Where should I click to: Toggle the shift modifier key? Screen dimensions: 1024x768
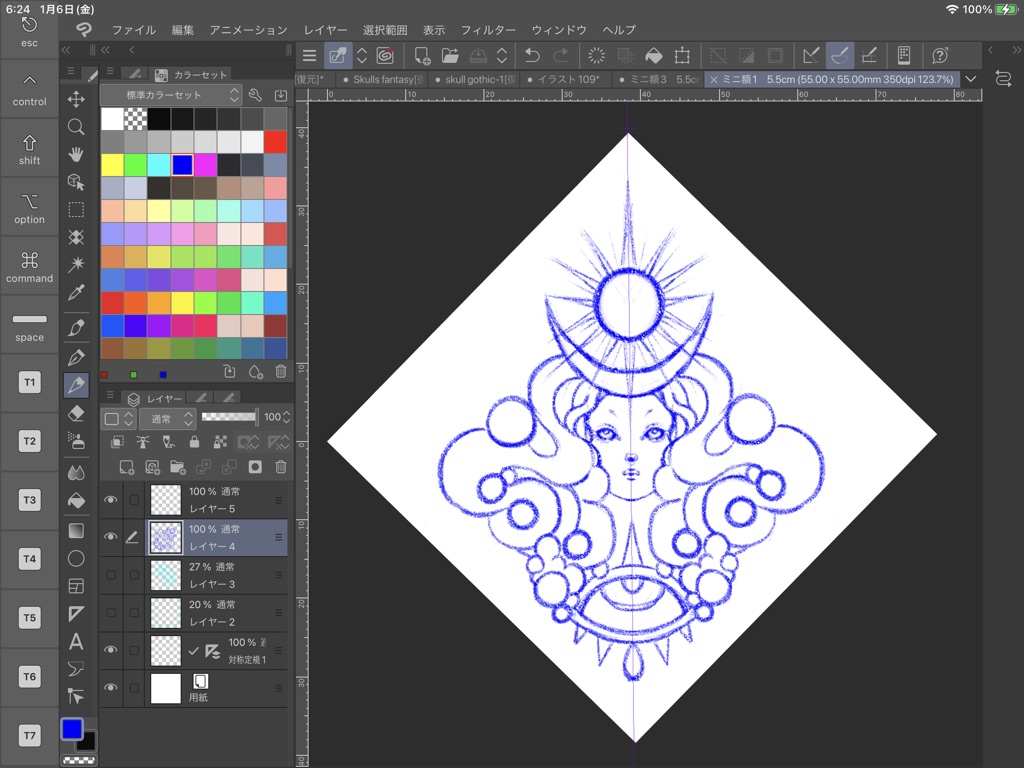29,149
